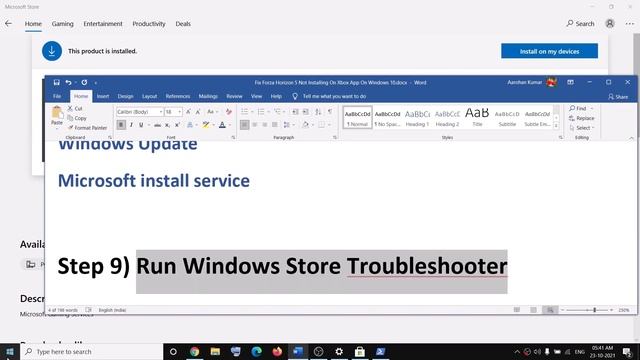Screen dimensions: 640x360
Task: Click Replace in Editing group
Action: tap(582, 118)
